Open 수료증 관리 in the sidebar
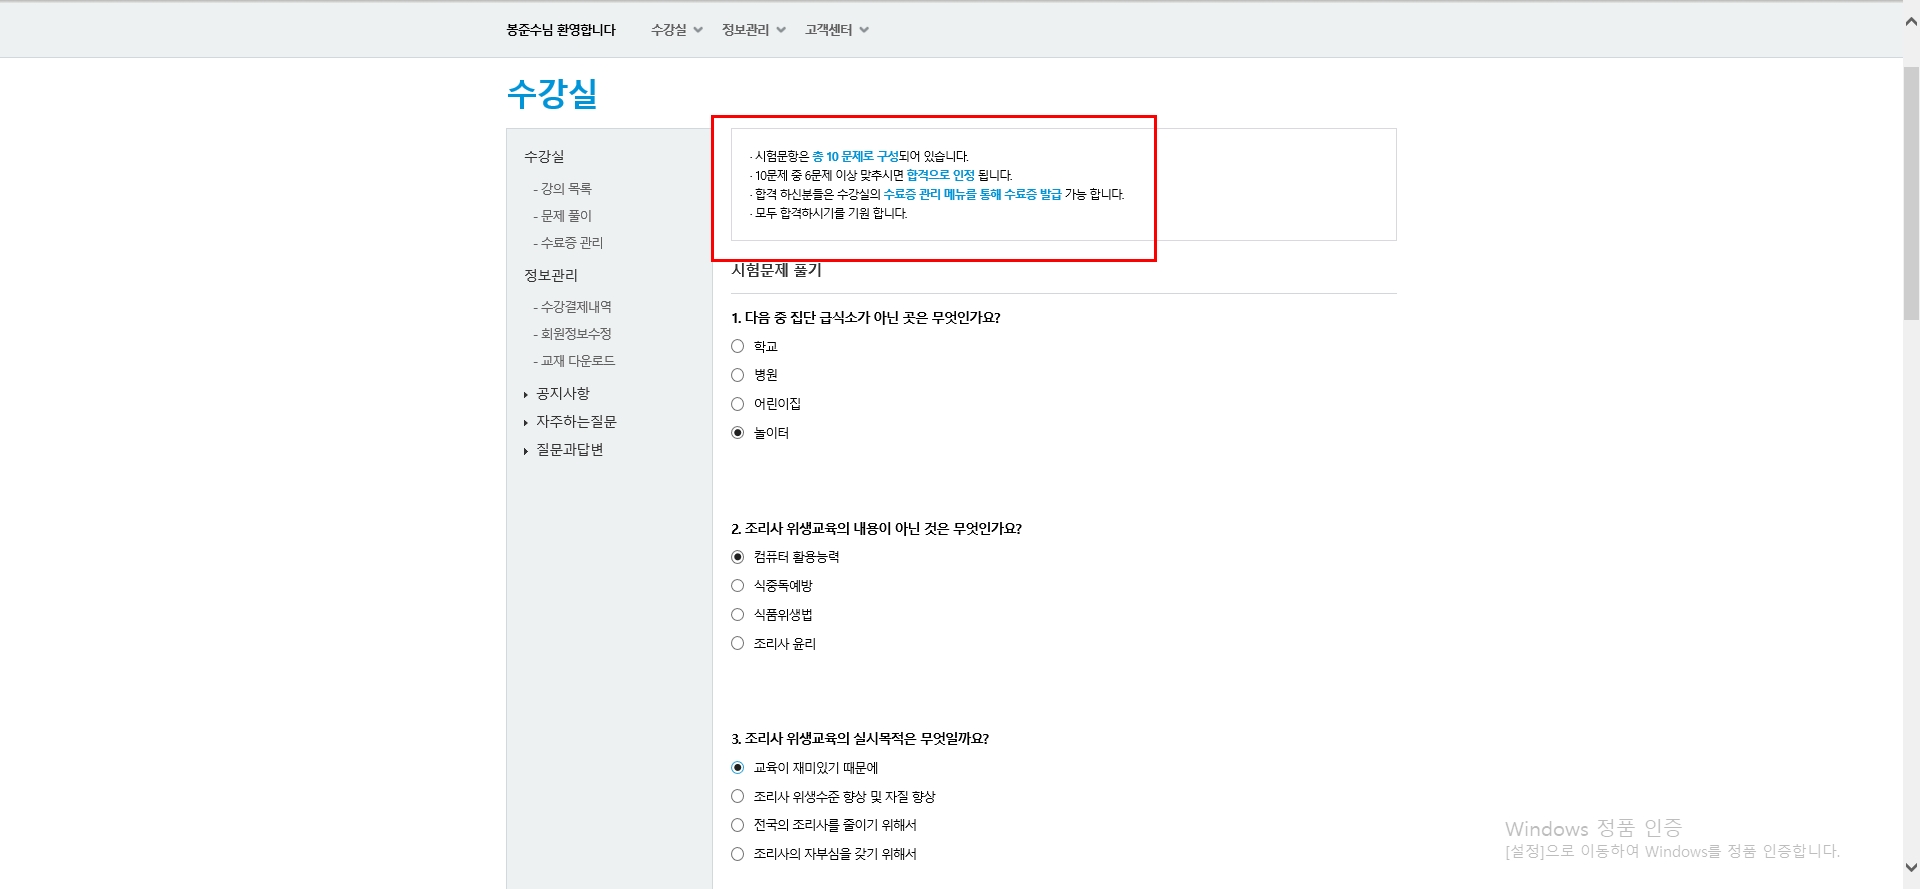 coord(571,243)
